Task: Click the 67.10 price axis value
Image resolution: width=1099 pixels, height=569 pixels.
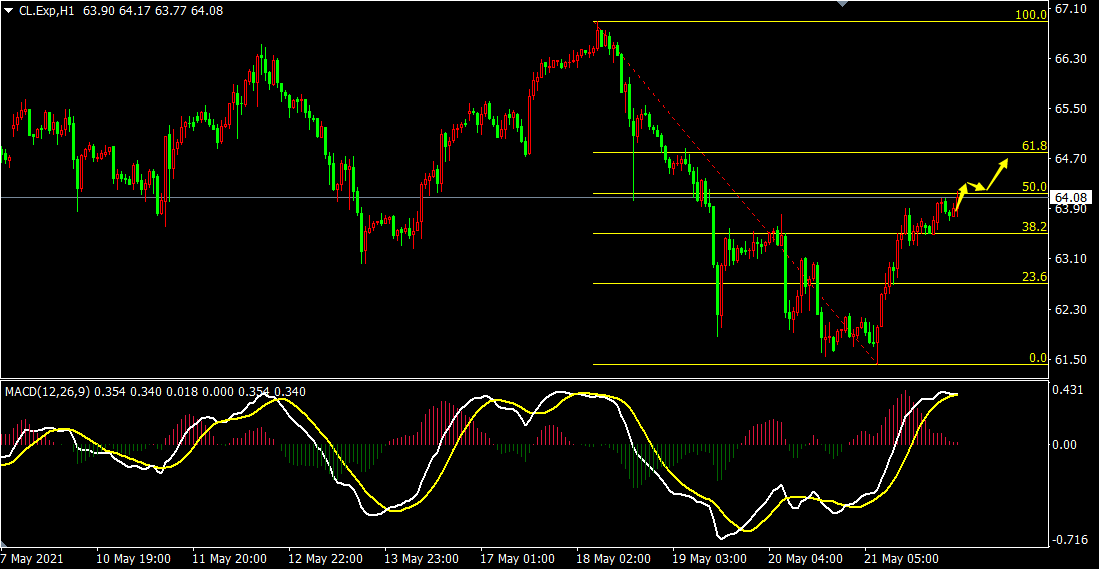Action: (1070, 8)
